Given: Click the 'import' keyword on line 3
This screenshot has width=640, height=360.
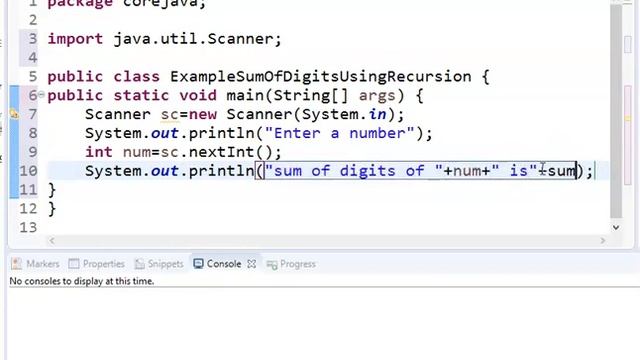Looking at the screenshot, I should coord(76,39).
